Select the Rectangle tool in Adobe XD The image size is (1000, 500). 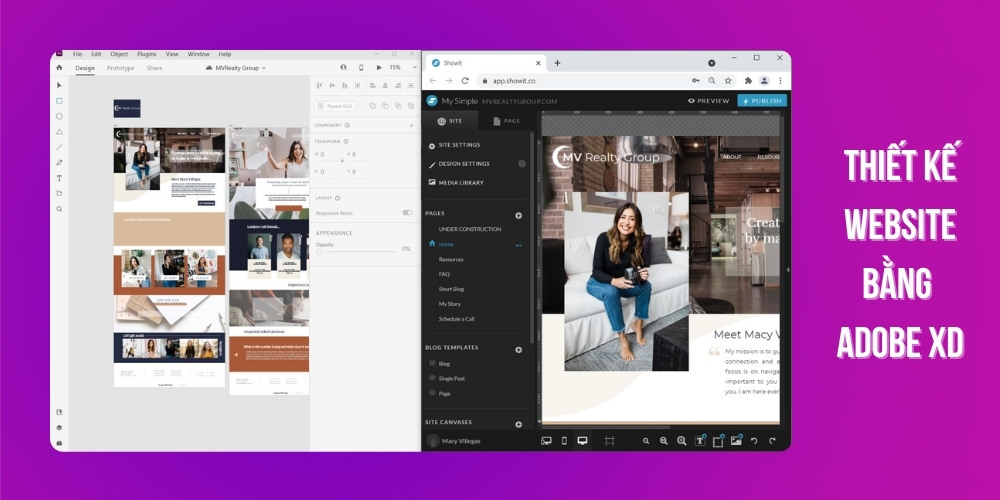59,101
